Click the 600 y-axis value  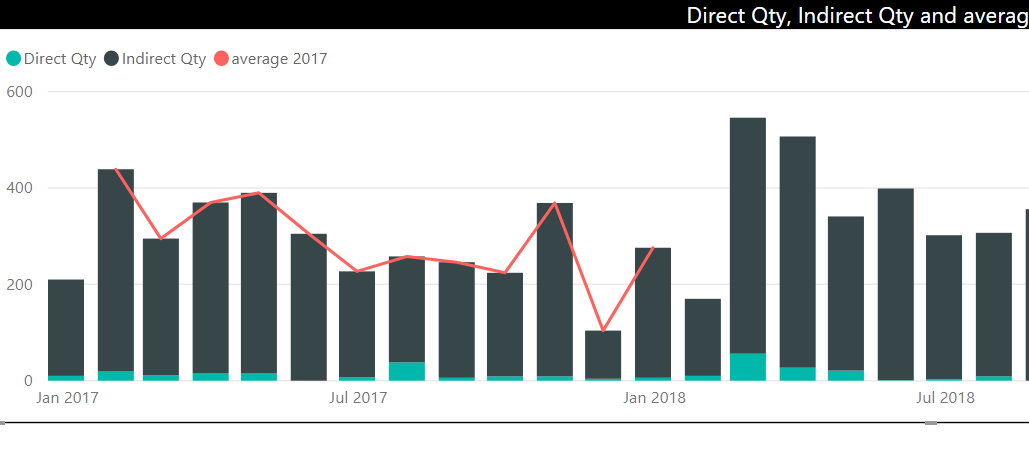tap(19, 92)
